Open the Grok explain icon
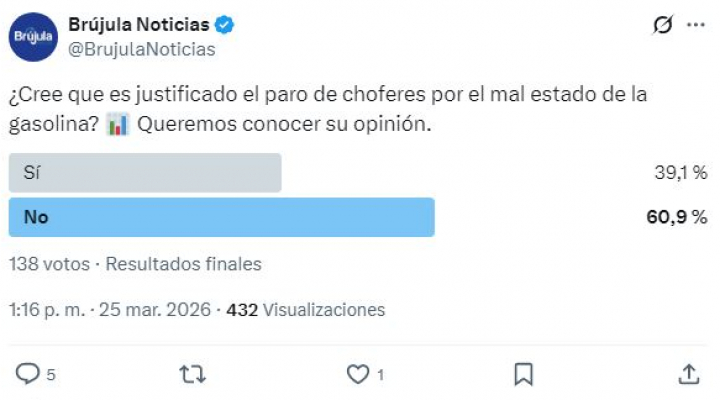 coord(660,26)
